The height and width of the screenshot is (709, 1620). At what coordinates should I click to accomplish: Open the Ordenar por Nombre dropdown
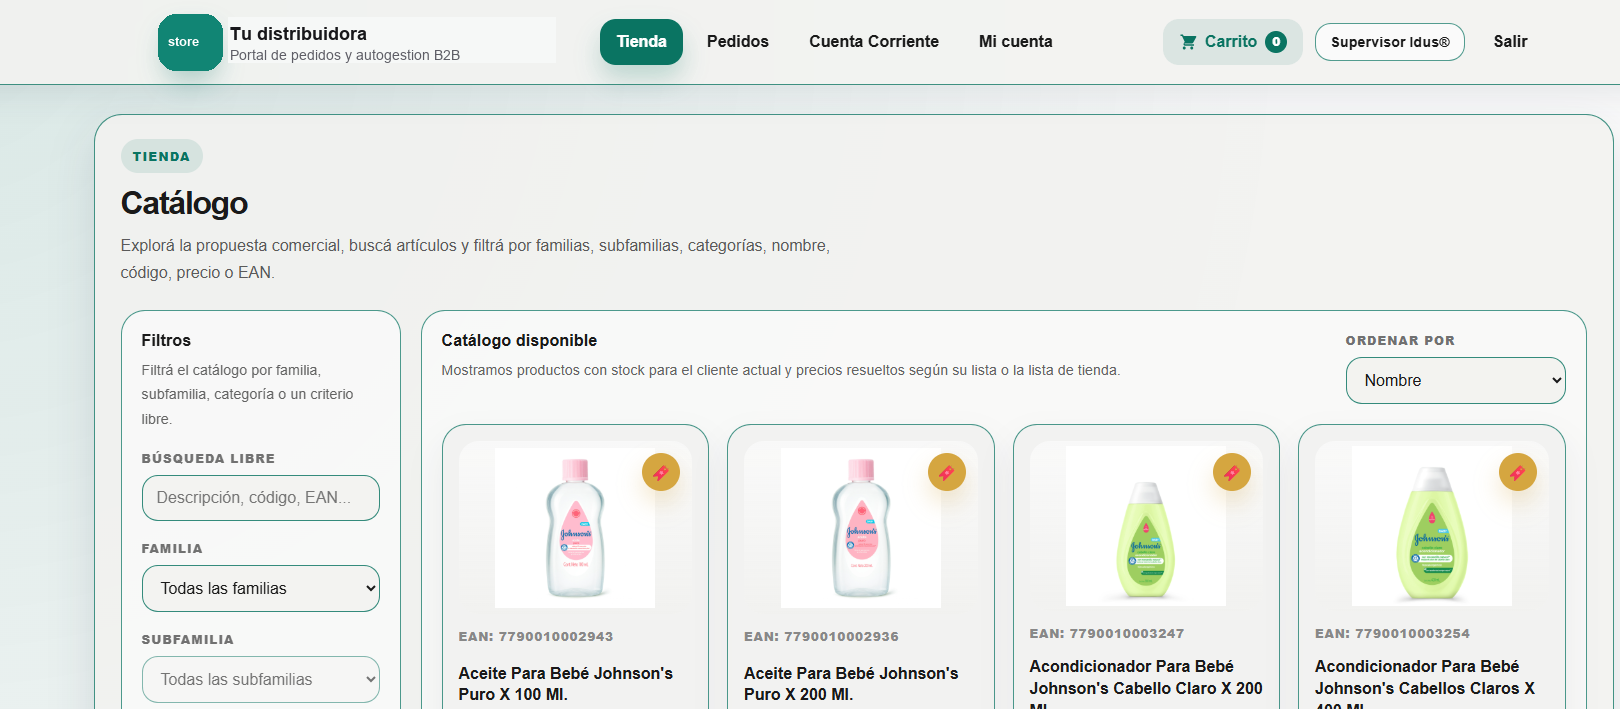tap(1455, 381)
